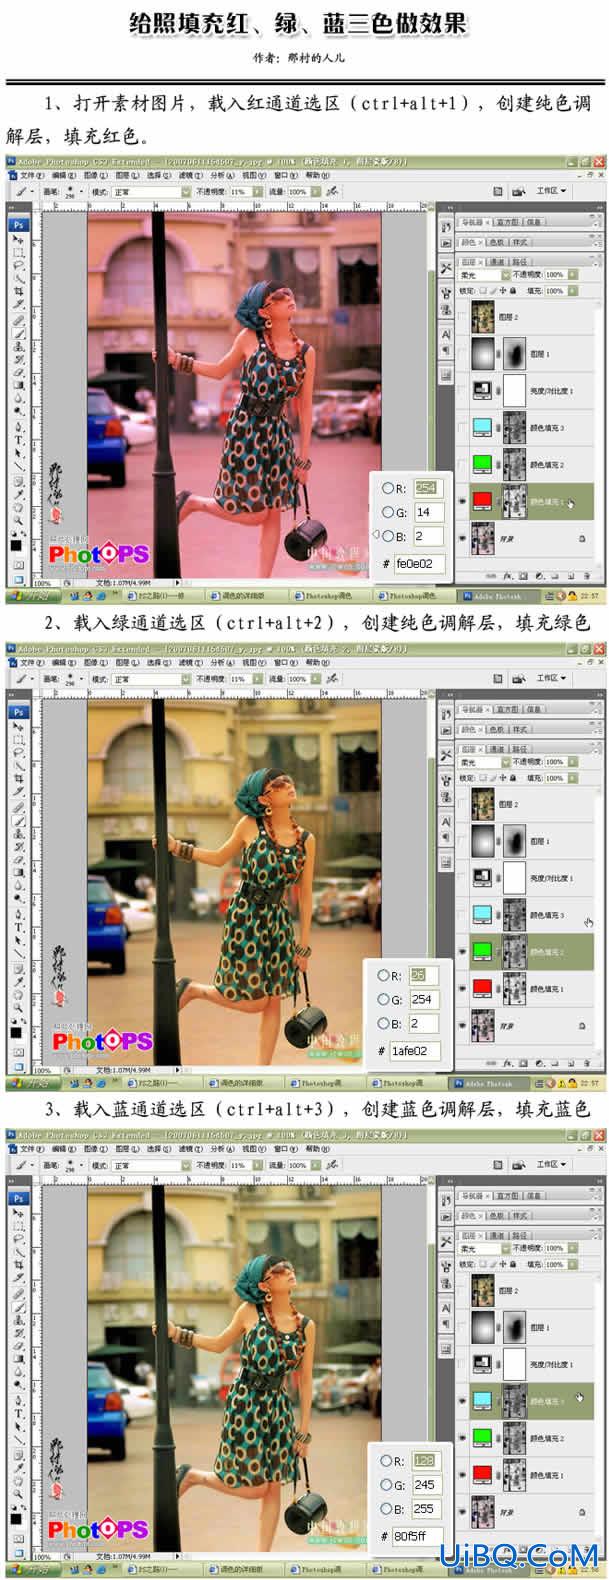
Task: Click the Ps logo atop step 1 toolbox
Action: tap(18, 225)
